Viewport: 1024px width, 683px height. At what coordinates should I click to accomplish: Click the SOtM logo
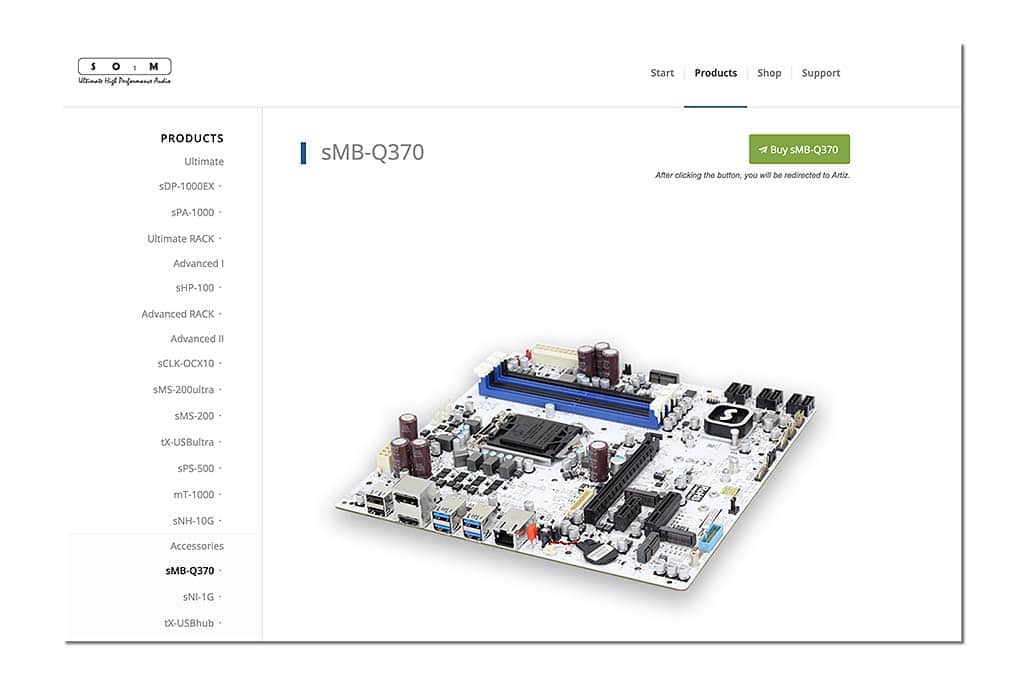coord(125,71)
